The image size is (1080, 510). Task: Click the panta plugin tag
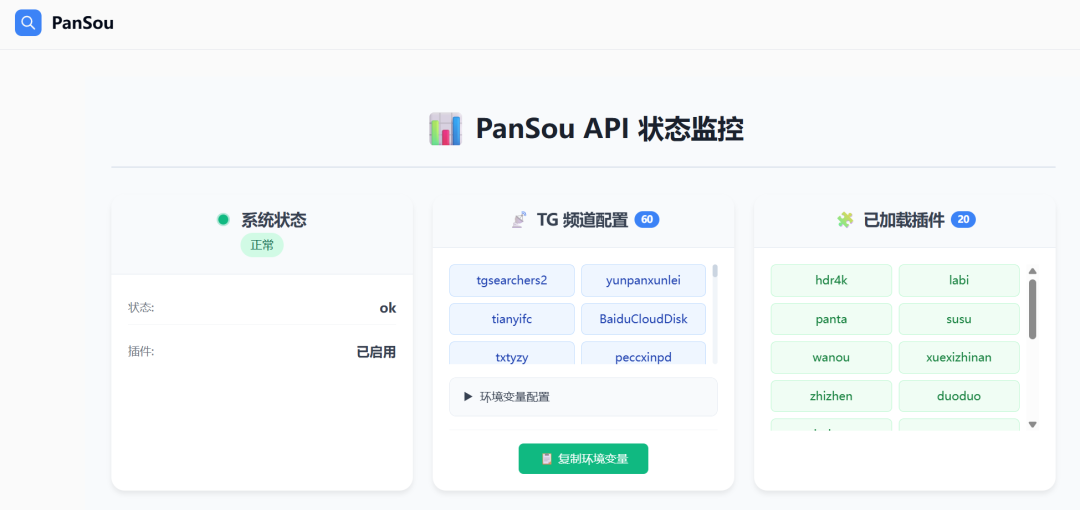(x=831, y=319)
